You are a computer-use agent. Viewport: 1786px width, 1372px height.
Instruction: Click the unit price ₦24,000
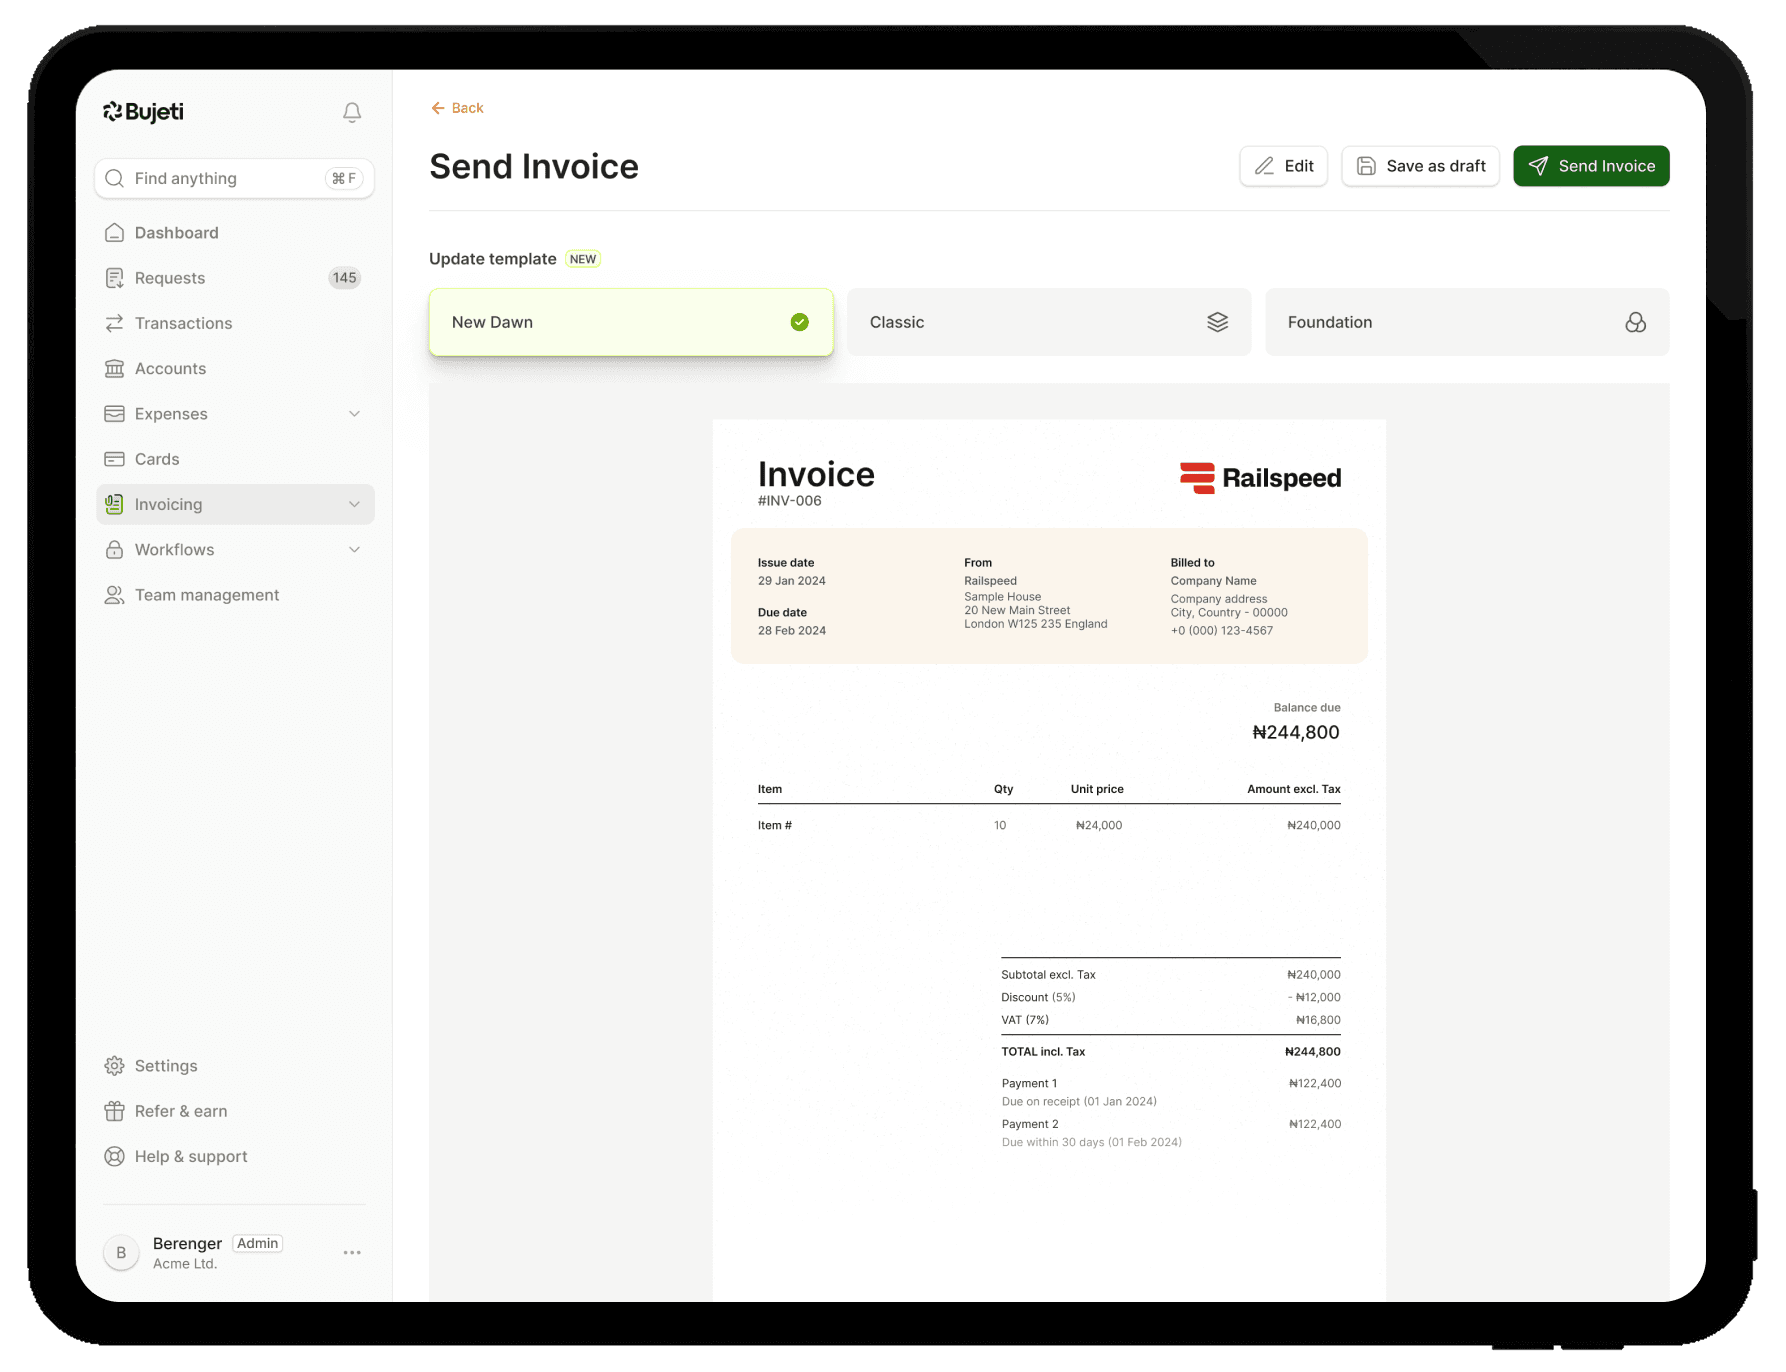[x=1099, y=825]
